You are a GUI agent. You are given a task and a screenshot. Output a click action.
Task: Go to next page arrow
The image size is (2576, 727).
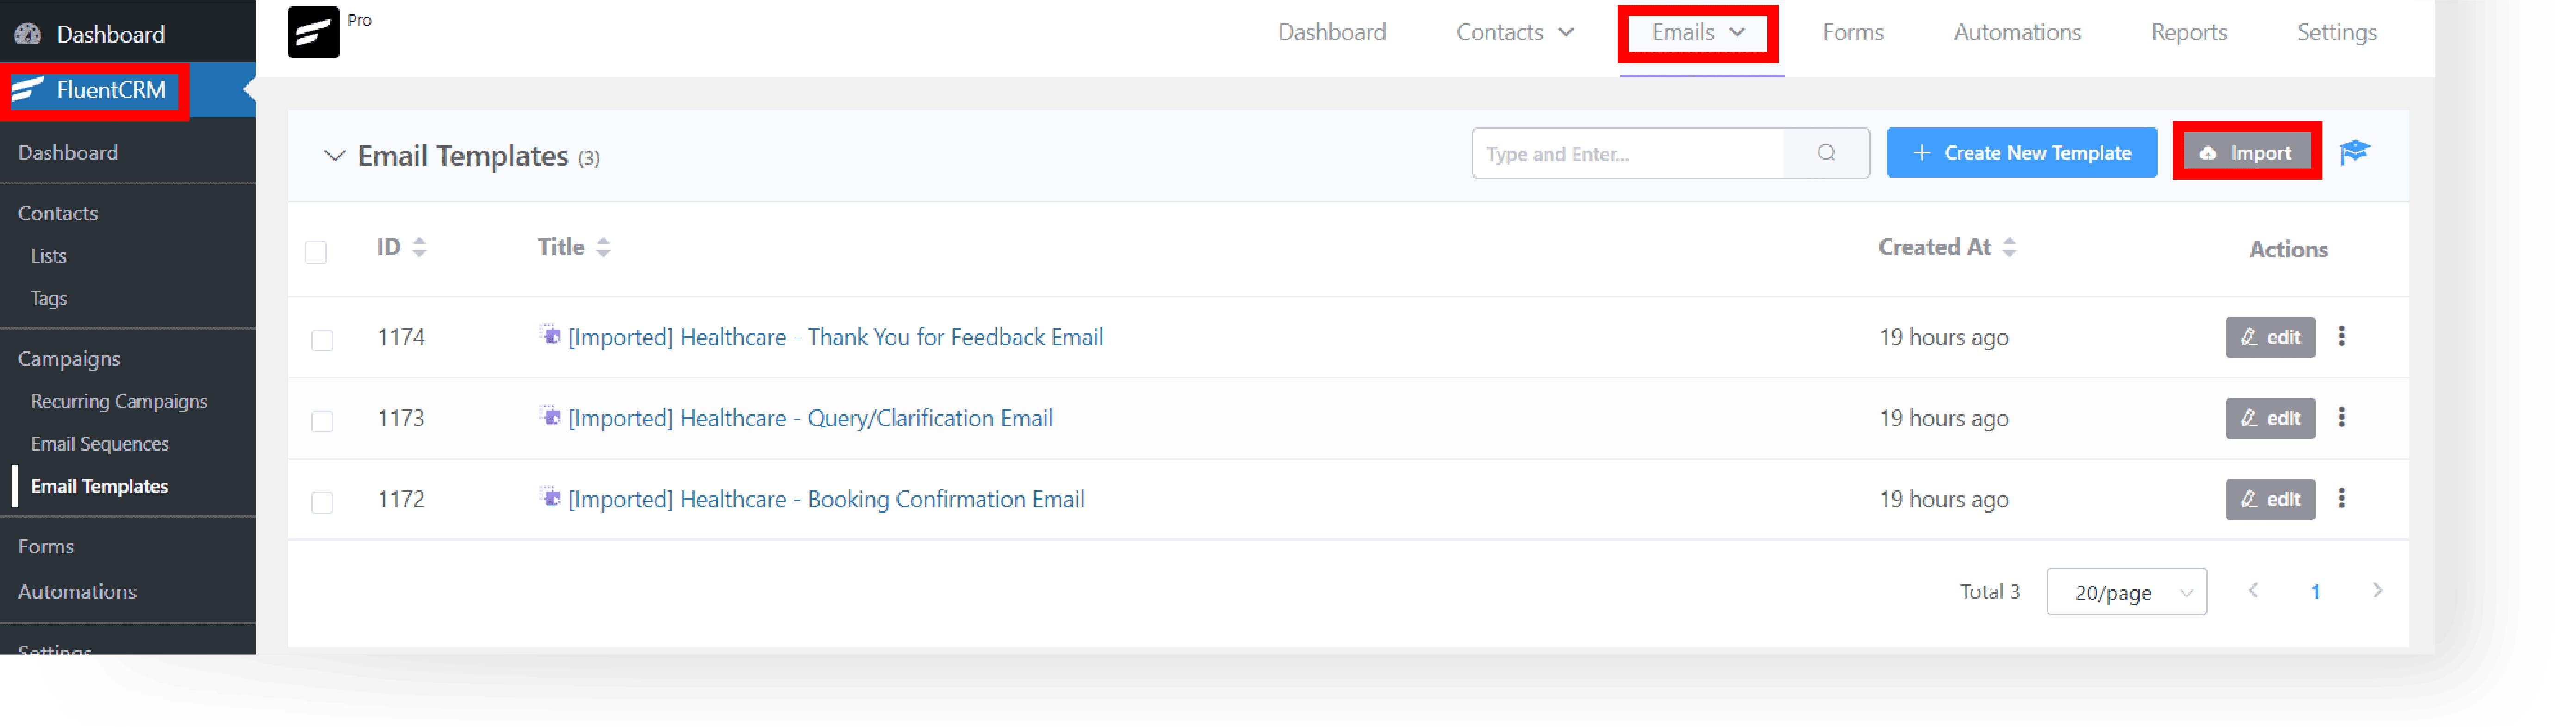coord(2377,591)
